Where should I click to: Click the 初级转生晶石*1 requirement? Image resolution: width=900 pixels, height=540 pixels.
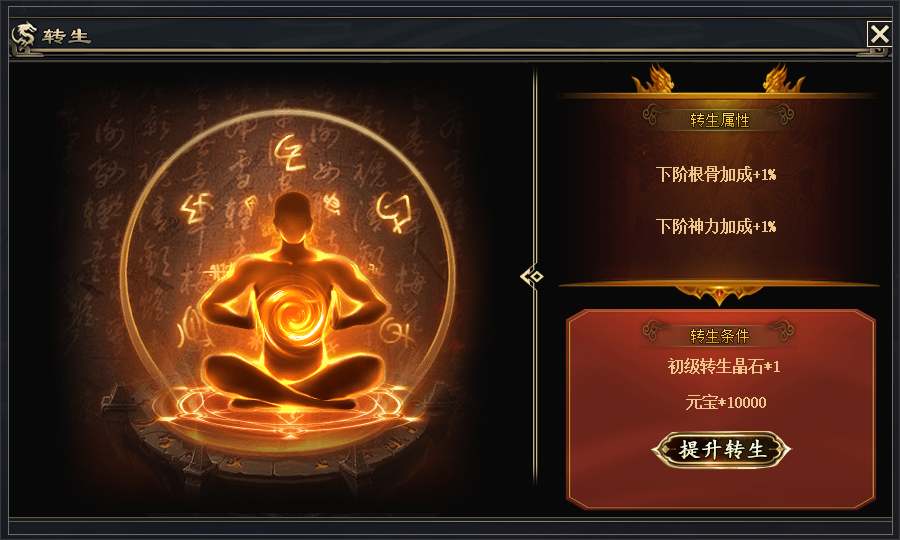click(724, 366)
